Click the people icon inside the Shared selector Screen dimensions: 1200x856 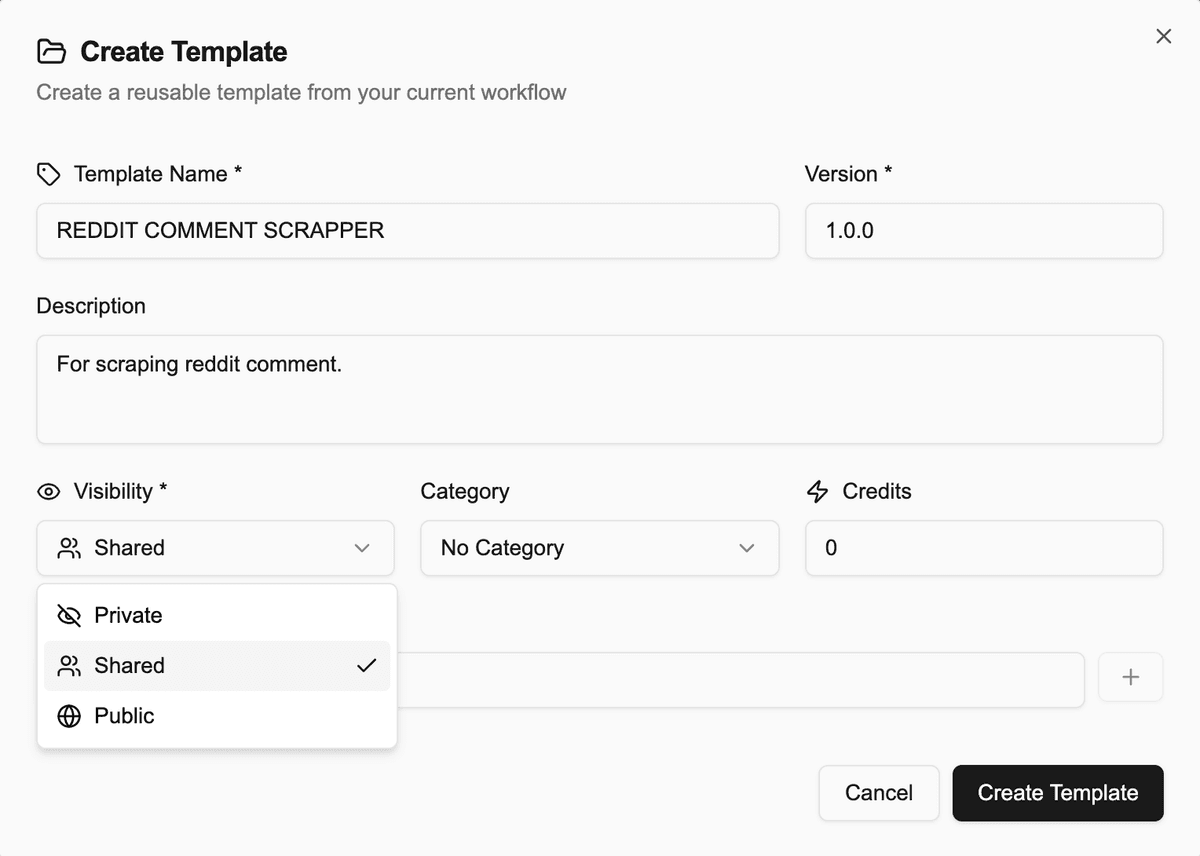[69, 548]
